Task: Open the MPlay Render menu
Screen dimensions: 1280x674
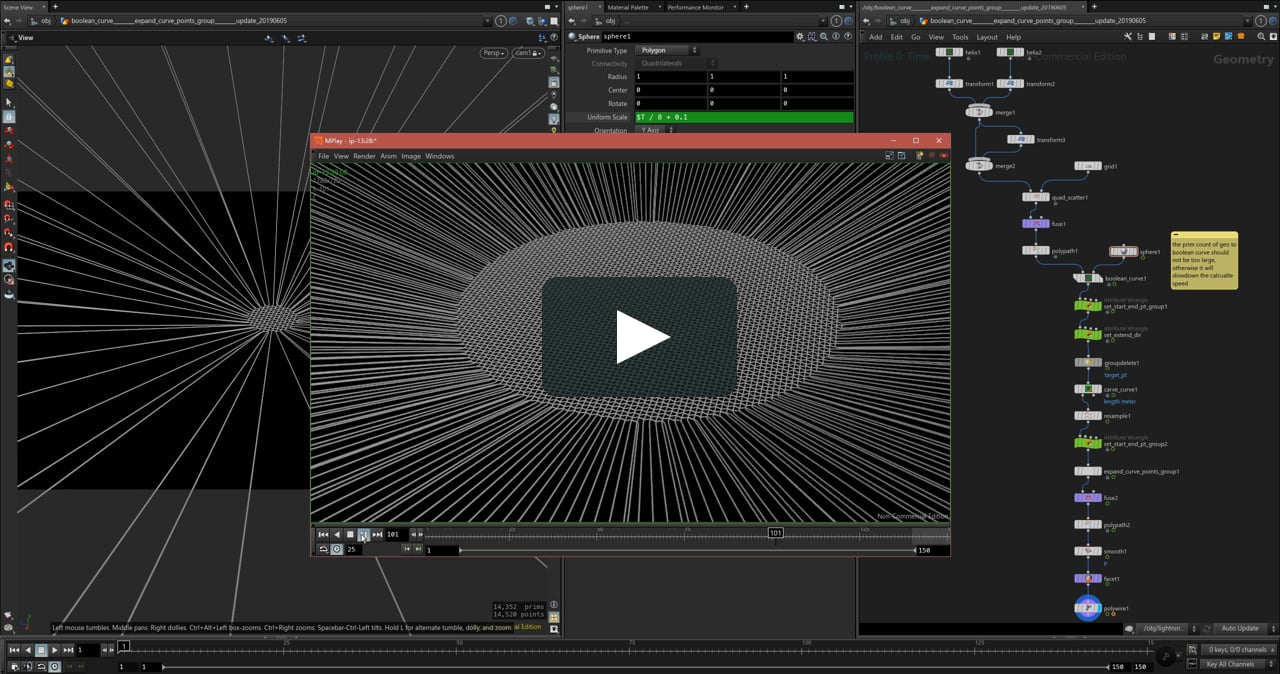Action: (x=364, y=156)
